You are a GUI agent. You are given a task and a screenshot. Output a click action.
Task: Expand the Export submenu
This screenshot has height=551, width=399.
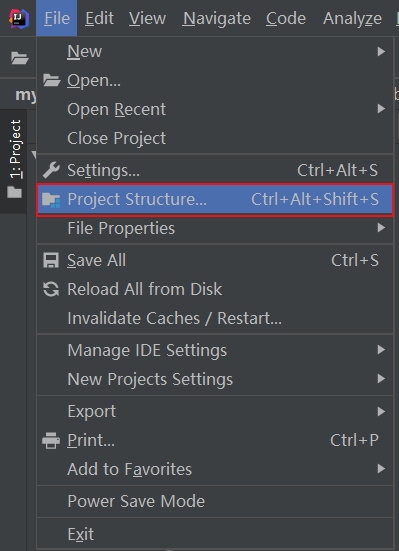(x=215, y=411)
